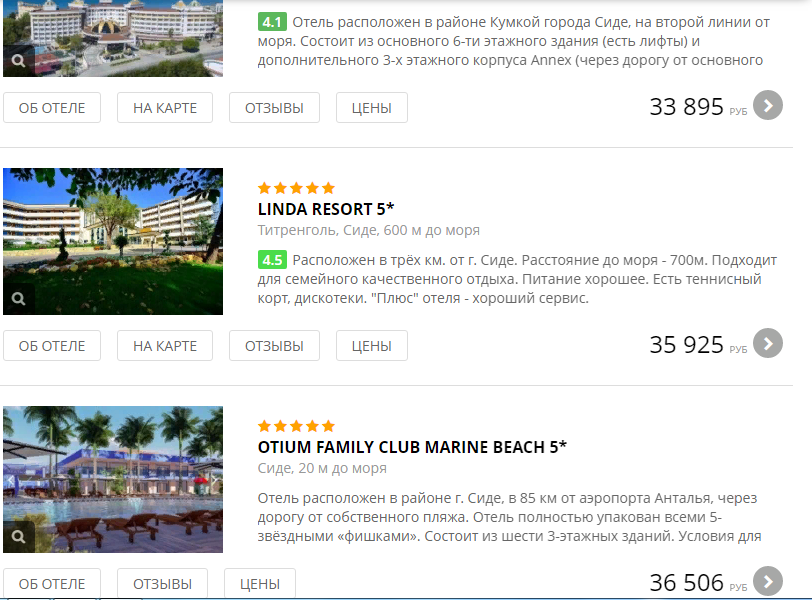Click the five-star rating of Linda Resort

296,188
